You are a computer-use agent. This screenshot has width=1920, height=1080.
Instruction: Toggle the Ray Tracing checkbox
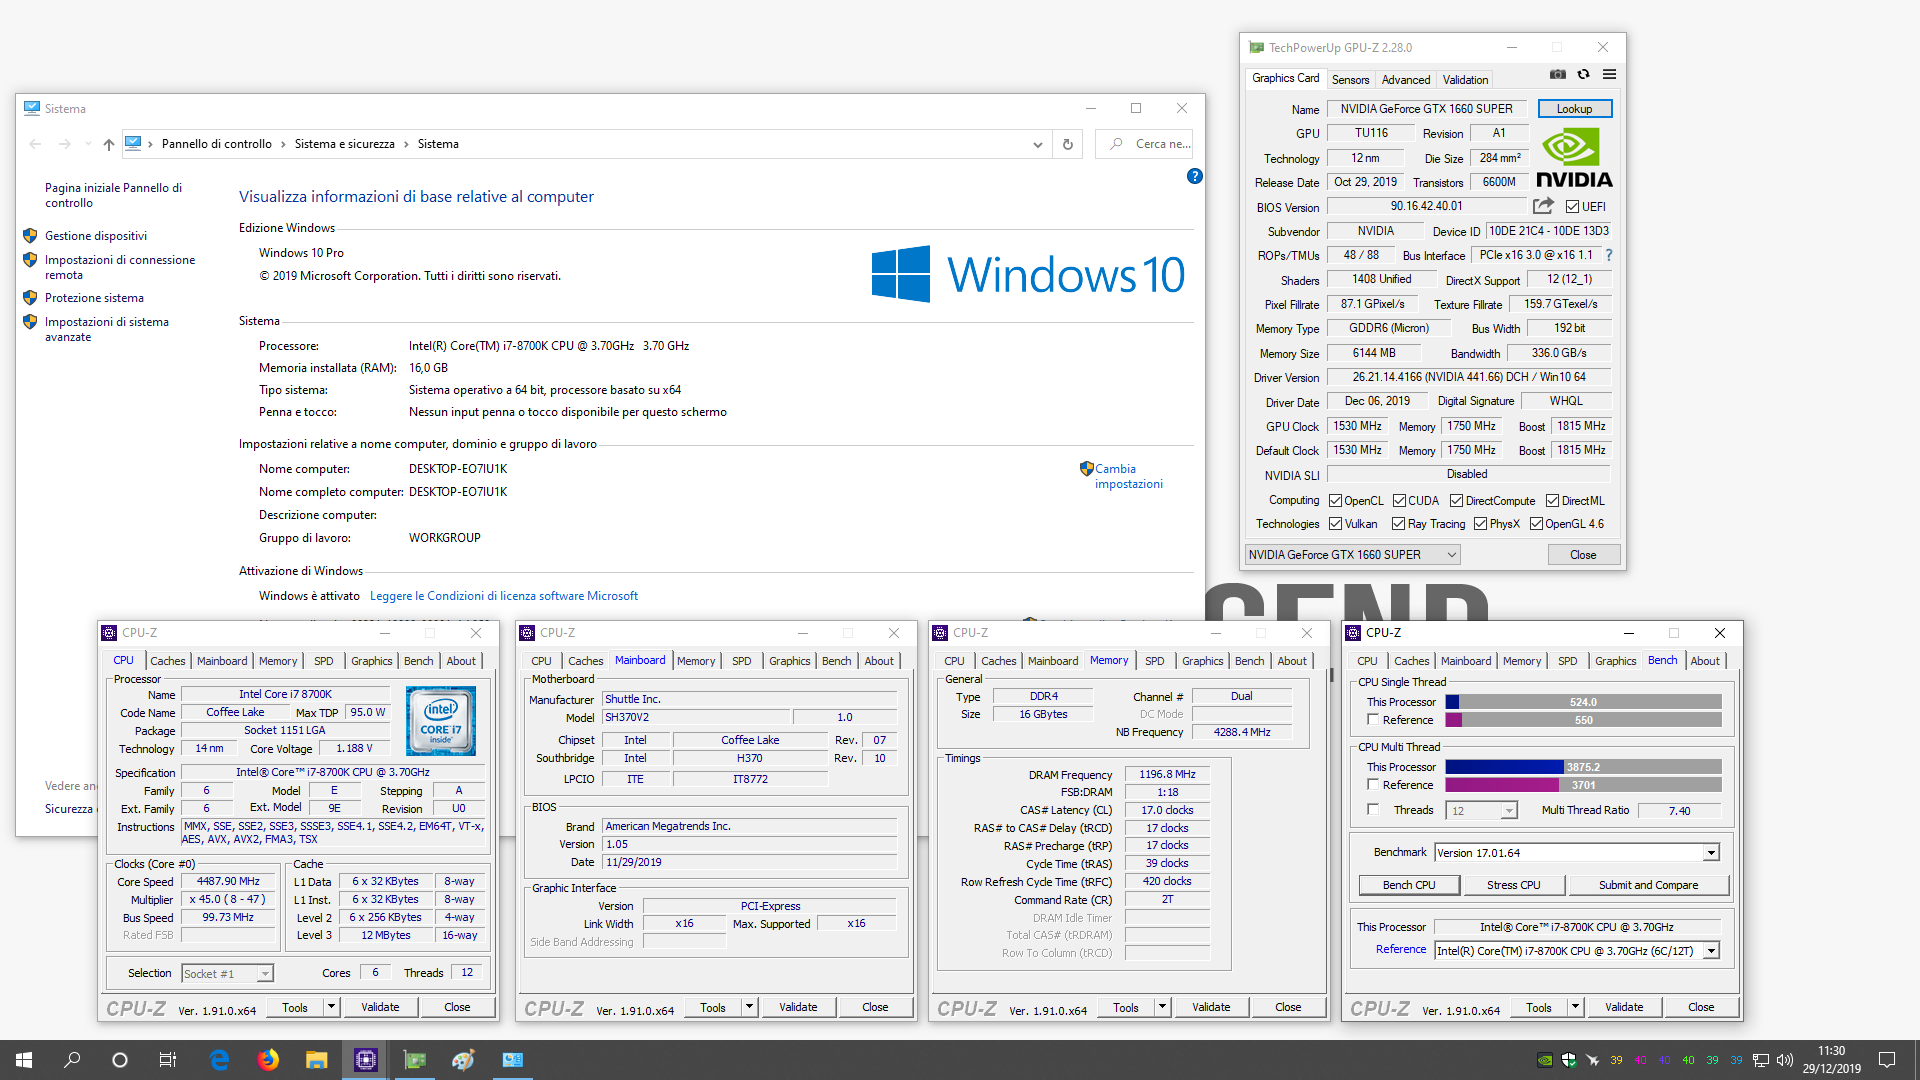pos(1398,524)
